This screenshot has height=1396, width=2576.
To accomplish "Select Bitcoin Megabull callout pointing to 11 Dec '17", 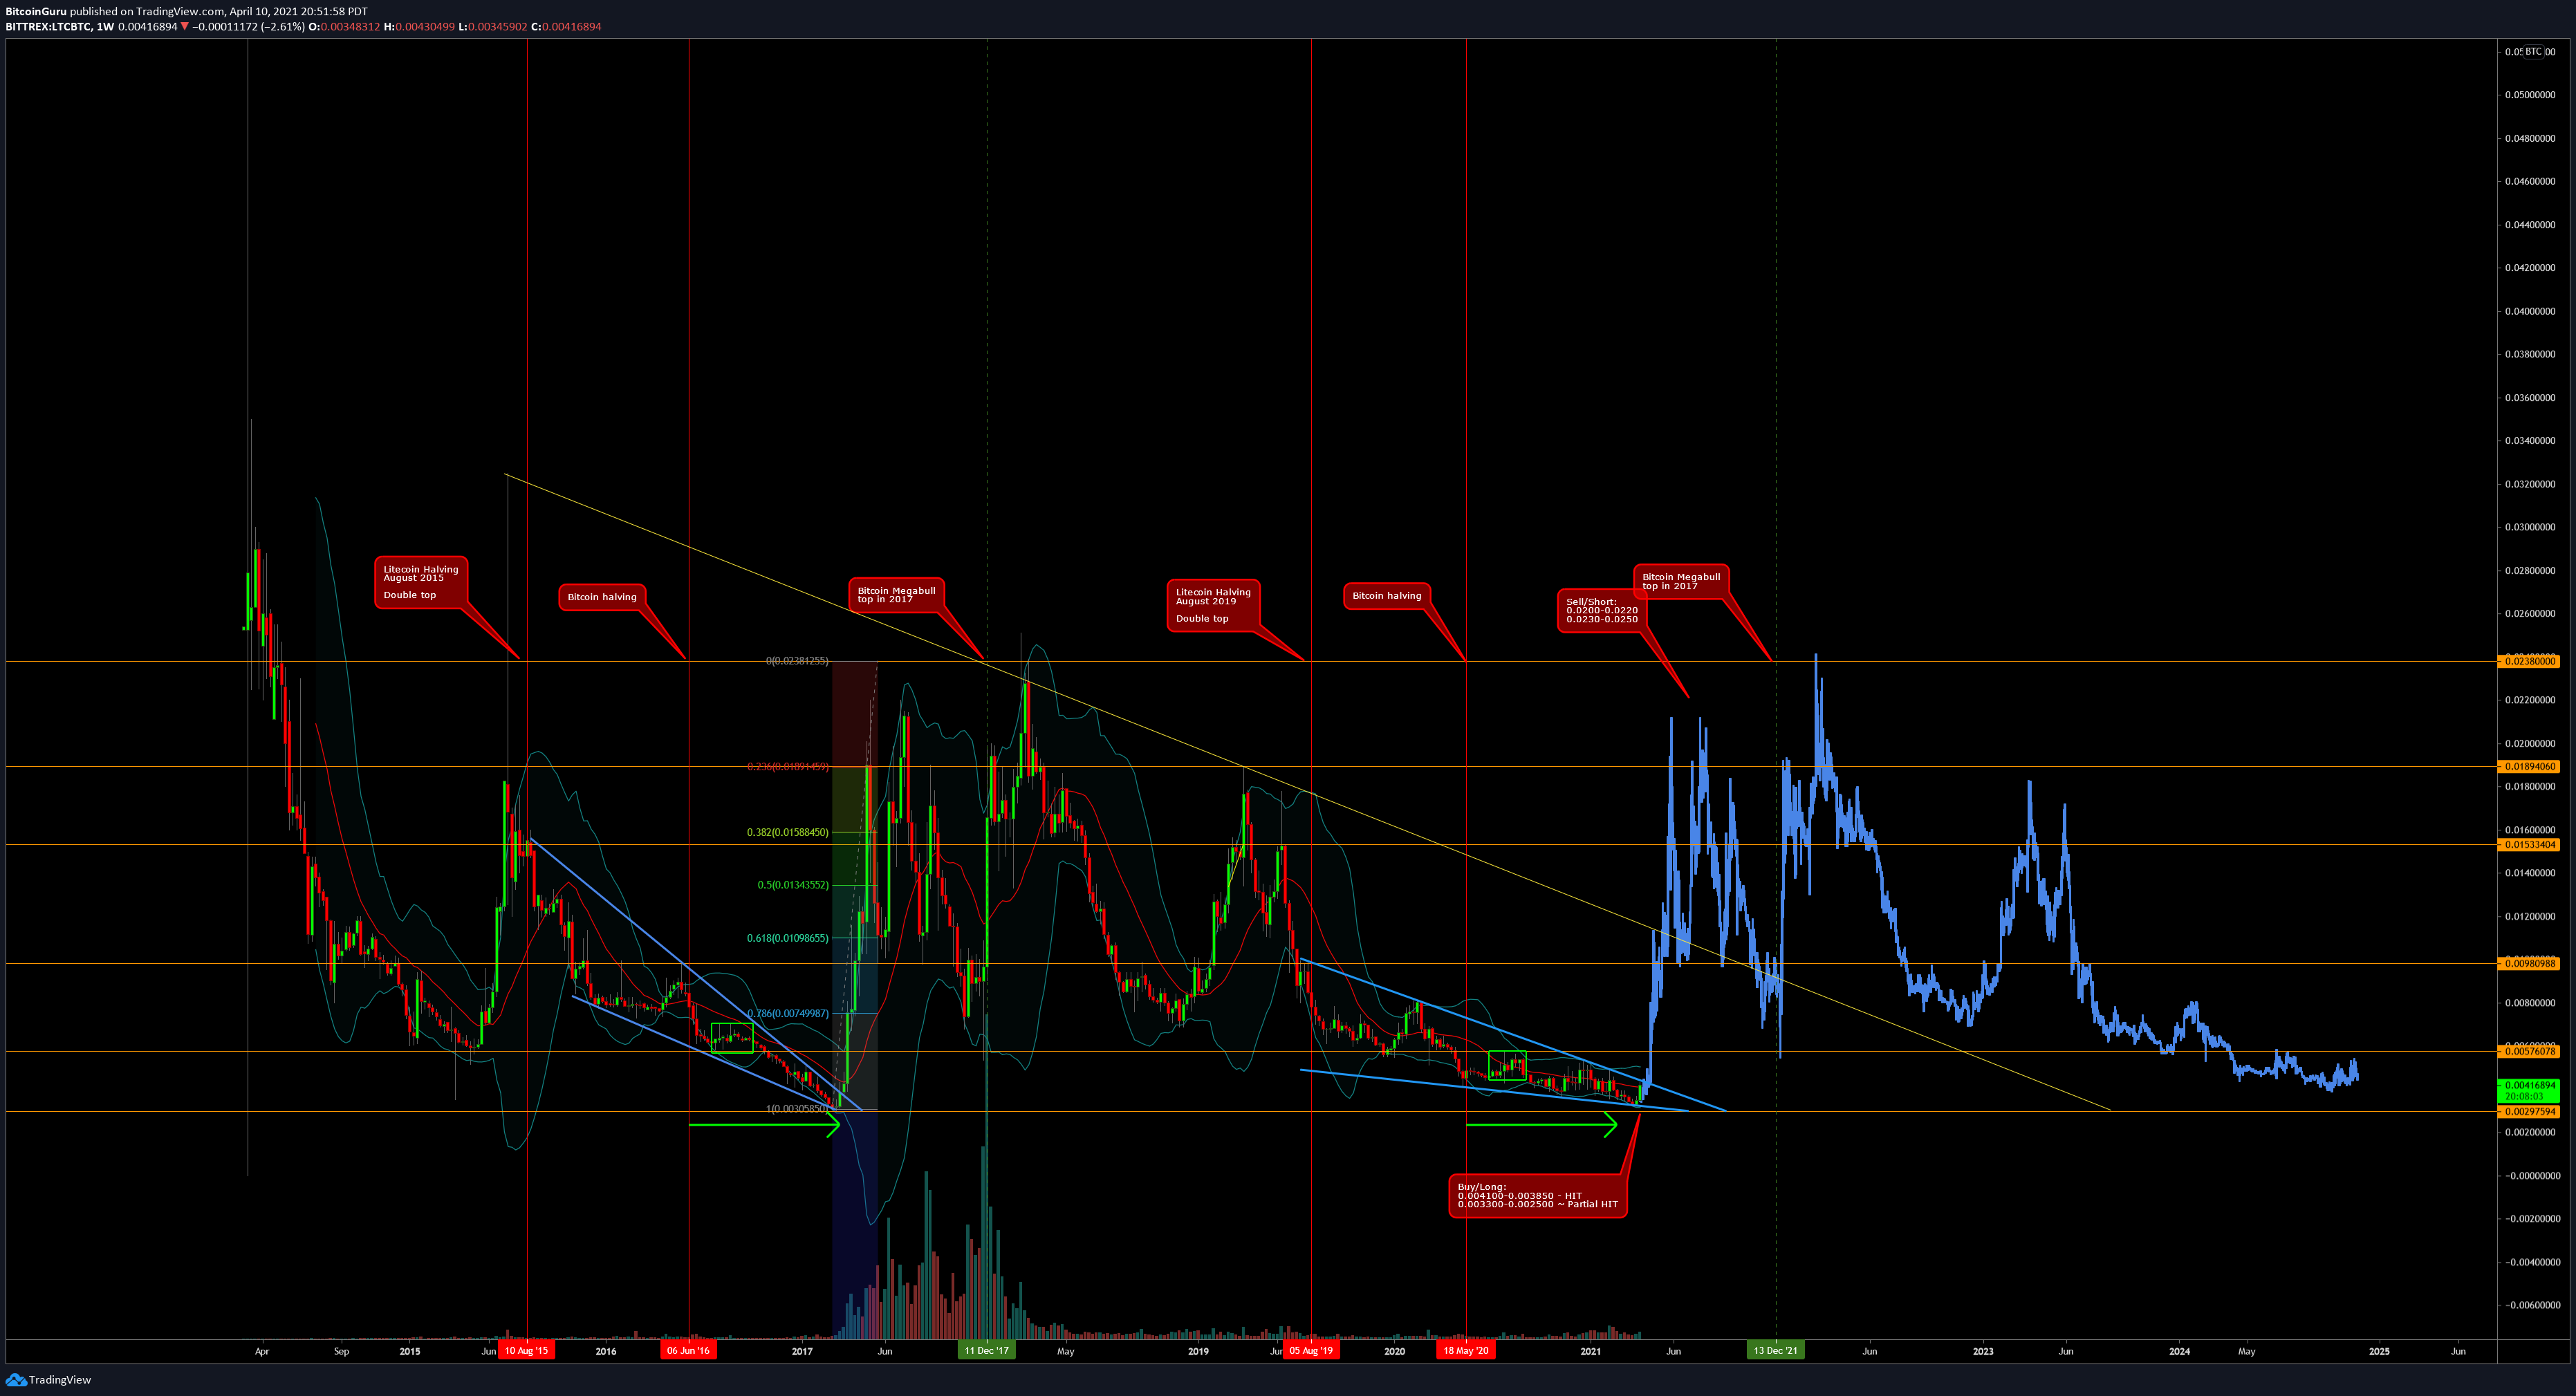I will tap(896, 595).
